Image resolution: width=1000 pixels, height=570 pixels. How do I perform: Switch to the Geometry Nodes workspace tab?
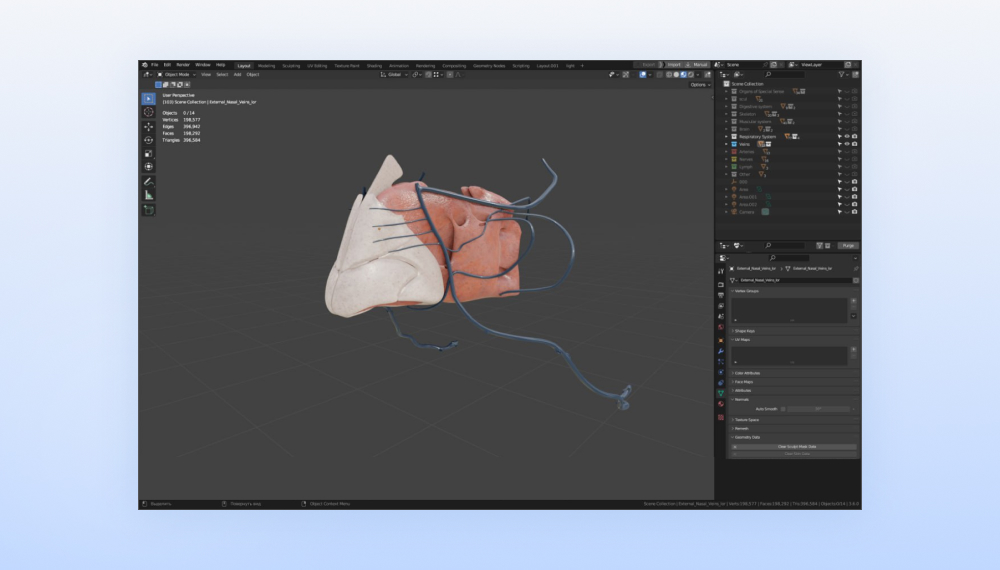pyautogui.click(x=489, y=66)
